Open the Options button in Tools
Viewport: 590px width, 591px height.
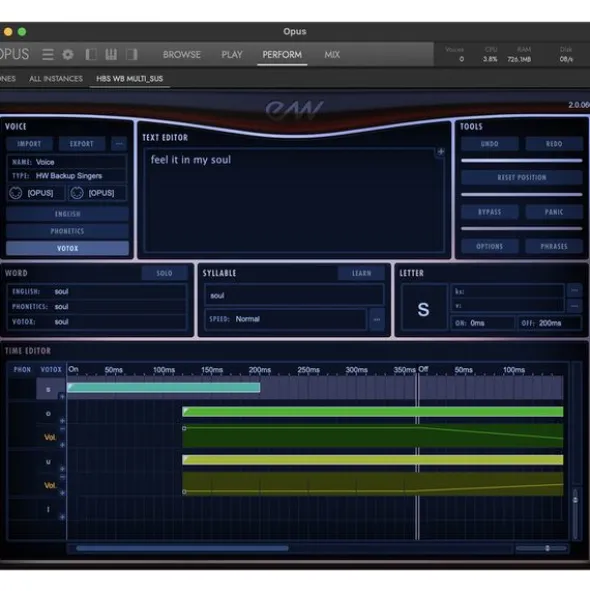click(x=489, y=247)
